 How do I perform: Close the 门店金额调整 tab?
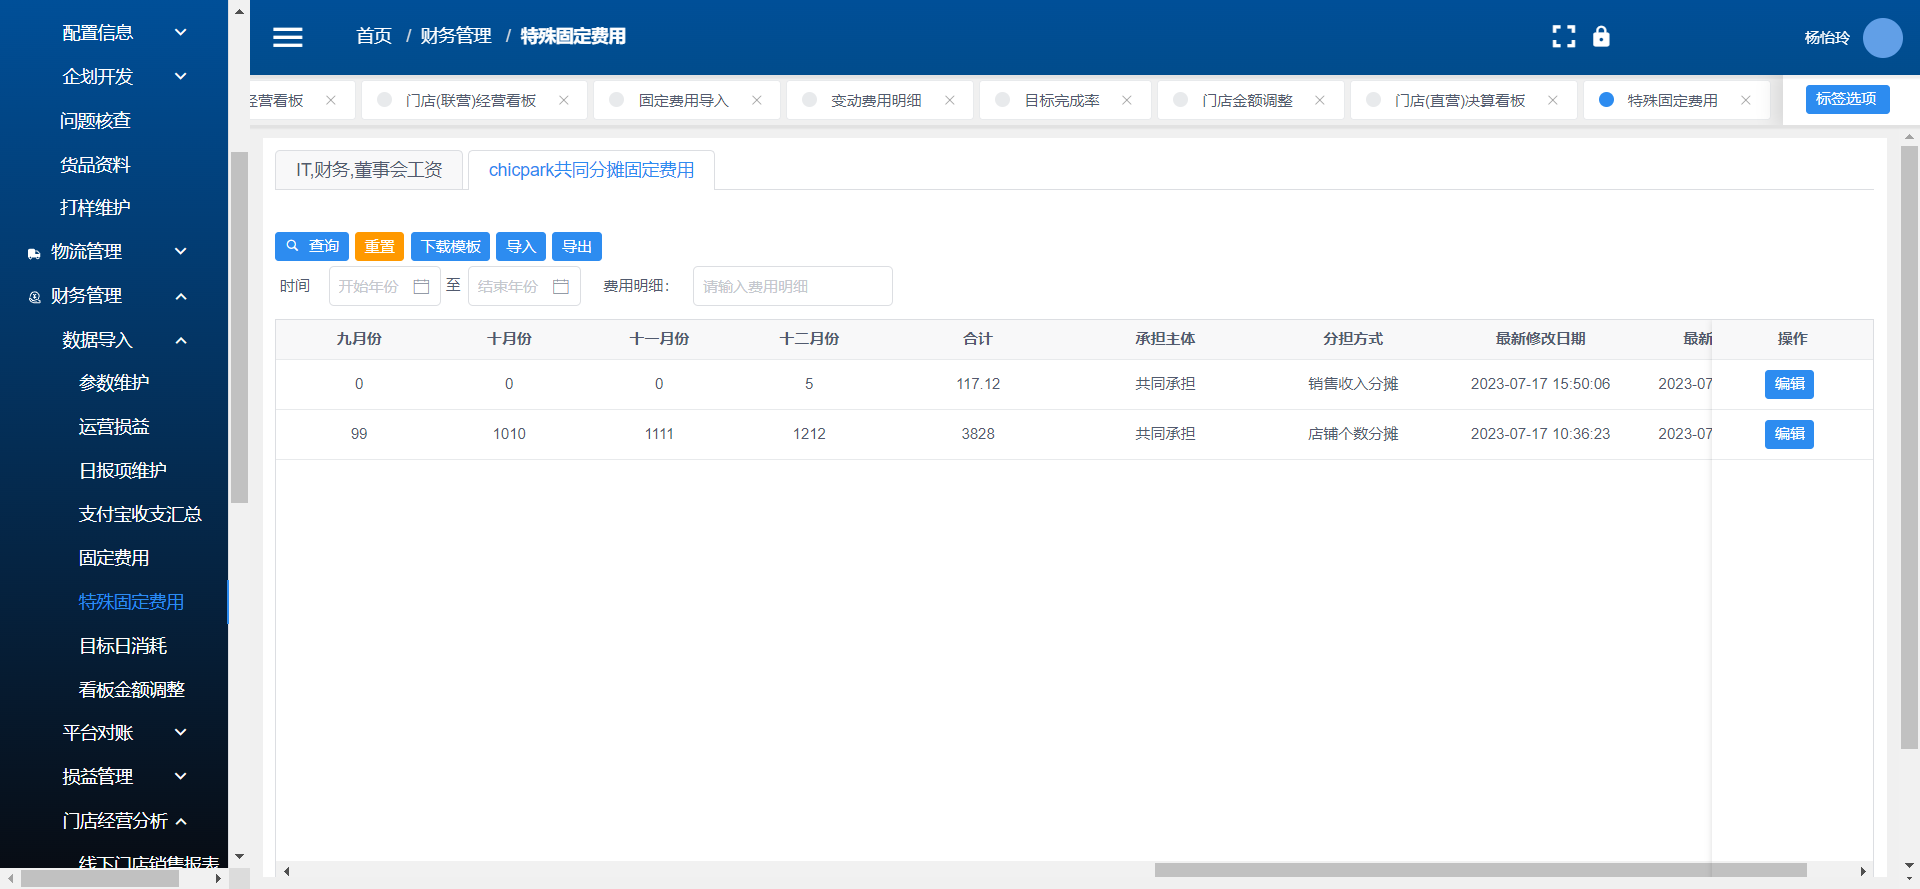1320,100
